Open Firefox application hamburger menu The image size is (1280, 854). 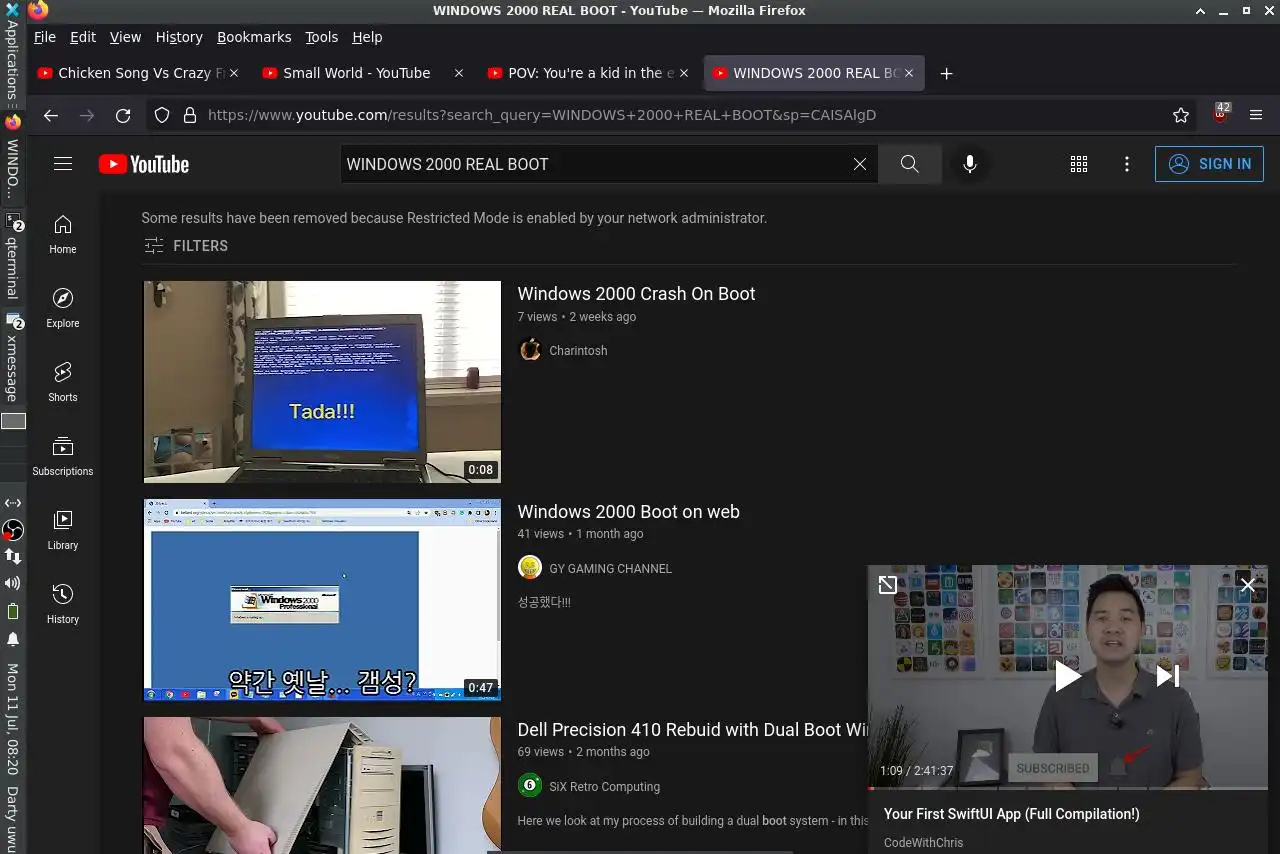(x=1256, y=115)
